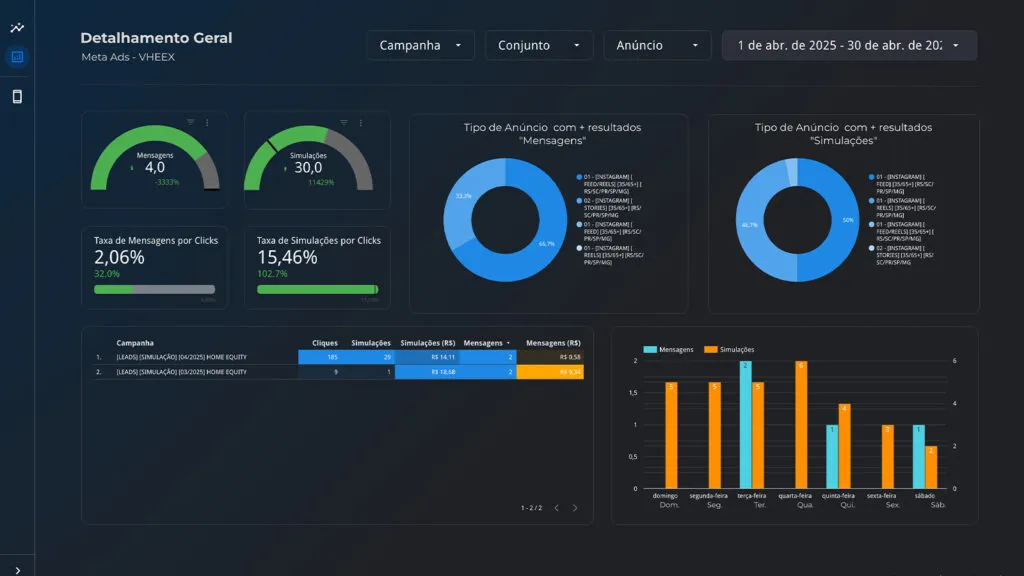Sort table by Campanha column header
Image resolution: width=1024 pixels, height=576 pixels.
coord(135,343)
